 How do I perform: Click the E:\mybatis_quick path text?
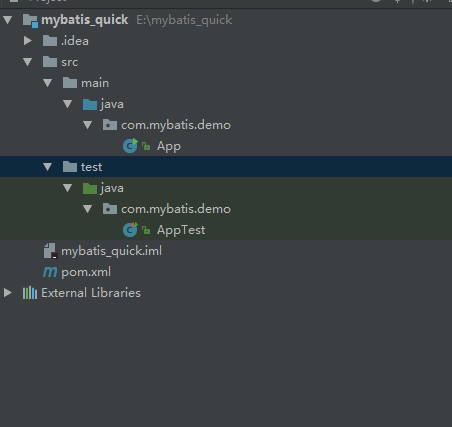coord(184,20)
